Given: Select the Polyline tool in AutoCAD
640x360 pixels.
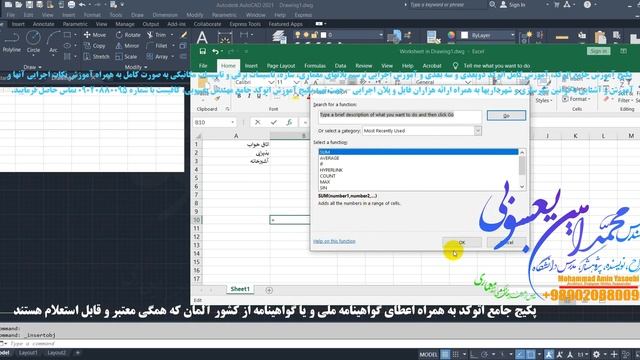Looking at the screenshot, I should point(11,42).
